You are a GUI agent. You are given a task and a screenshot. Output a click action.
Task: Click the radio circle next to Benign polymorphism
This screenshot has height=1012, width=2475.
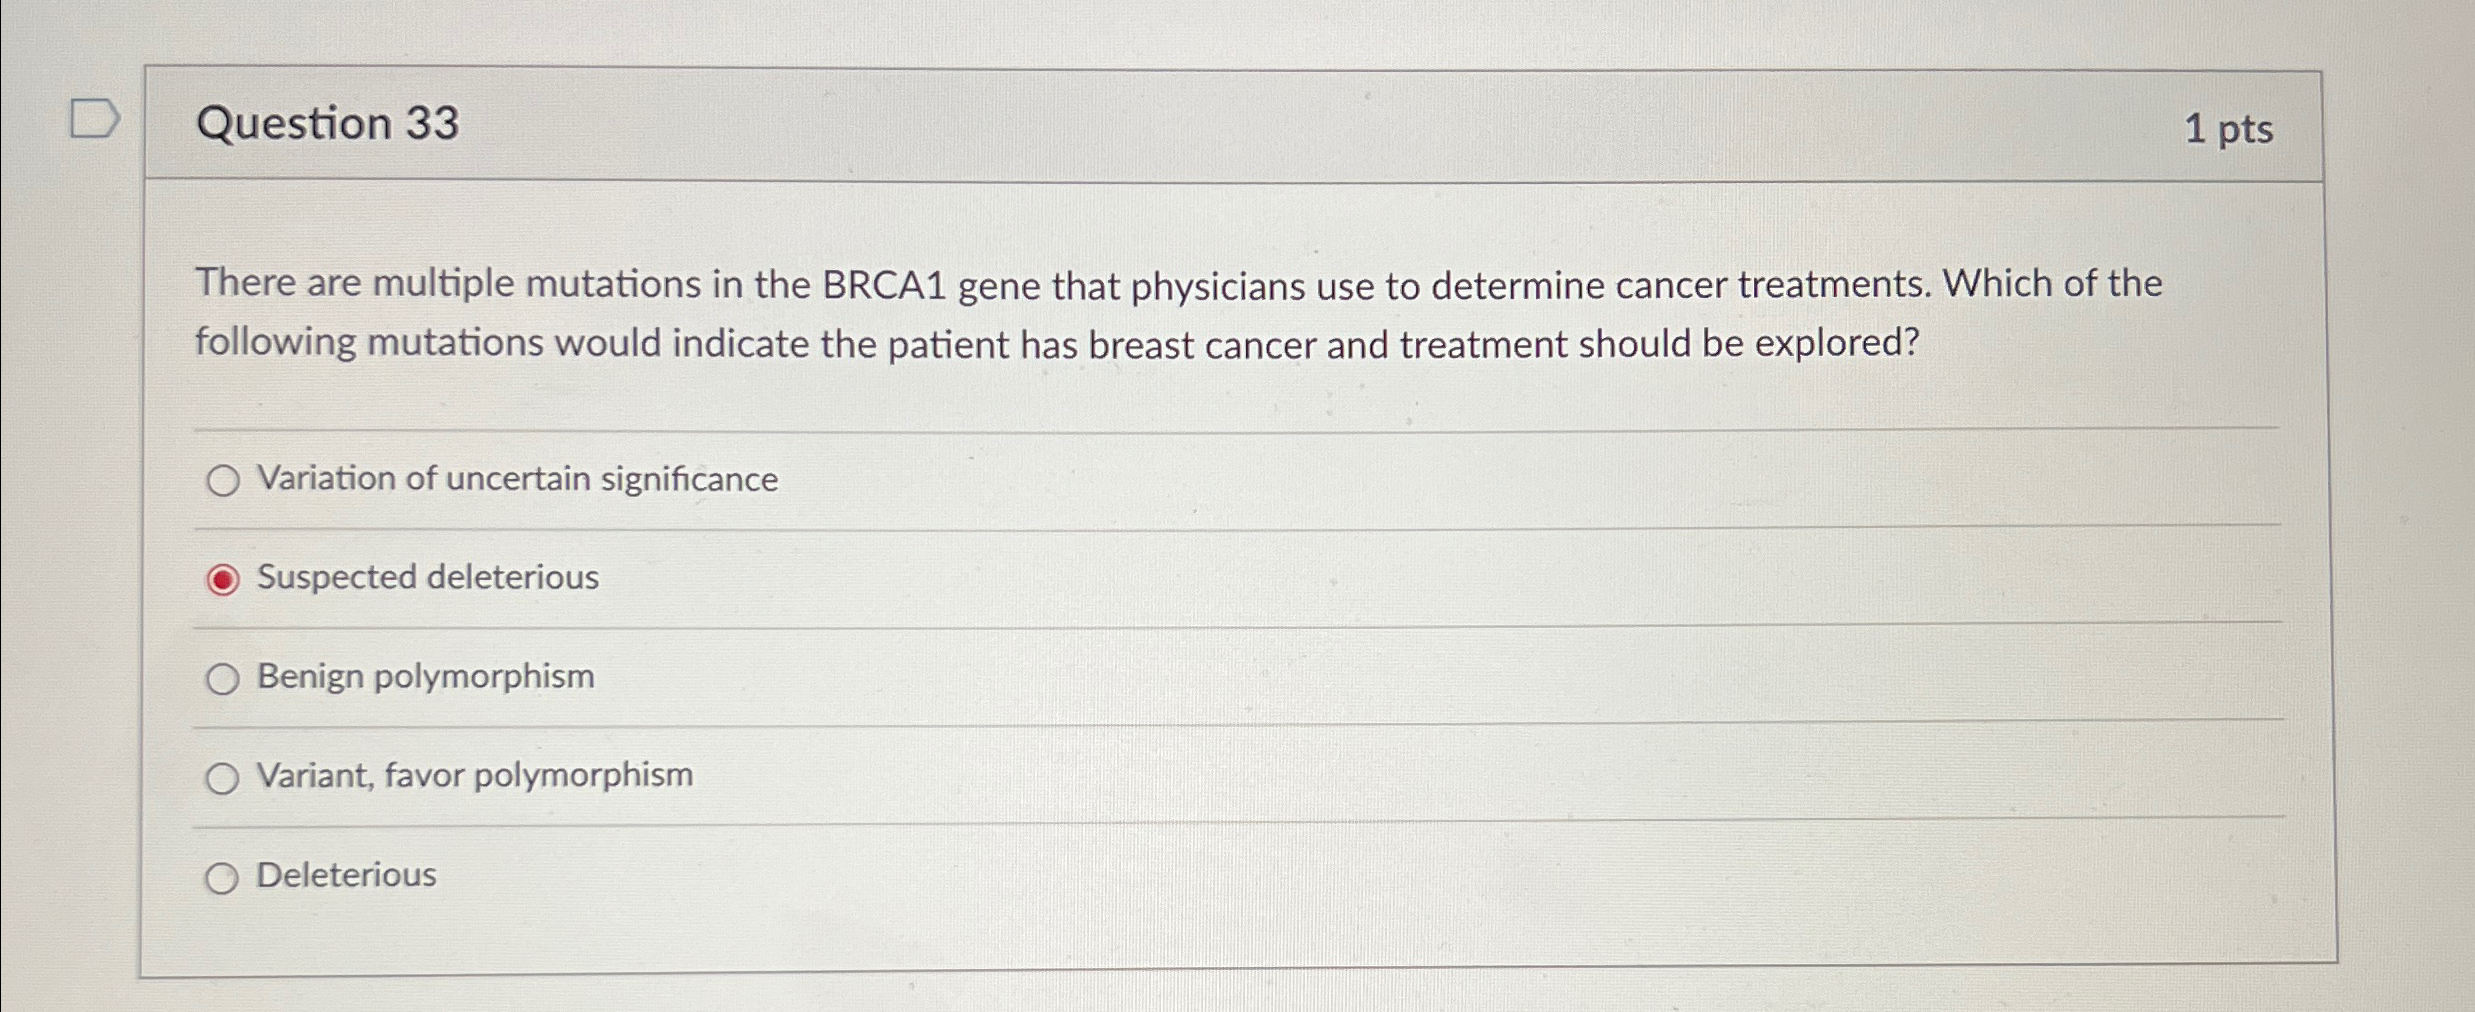(x=222, y=679)
